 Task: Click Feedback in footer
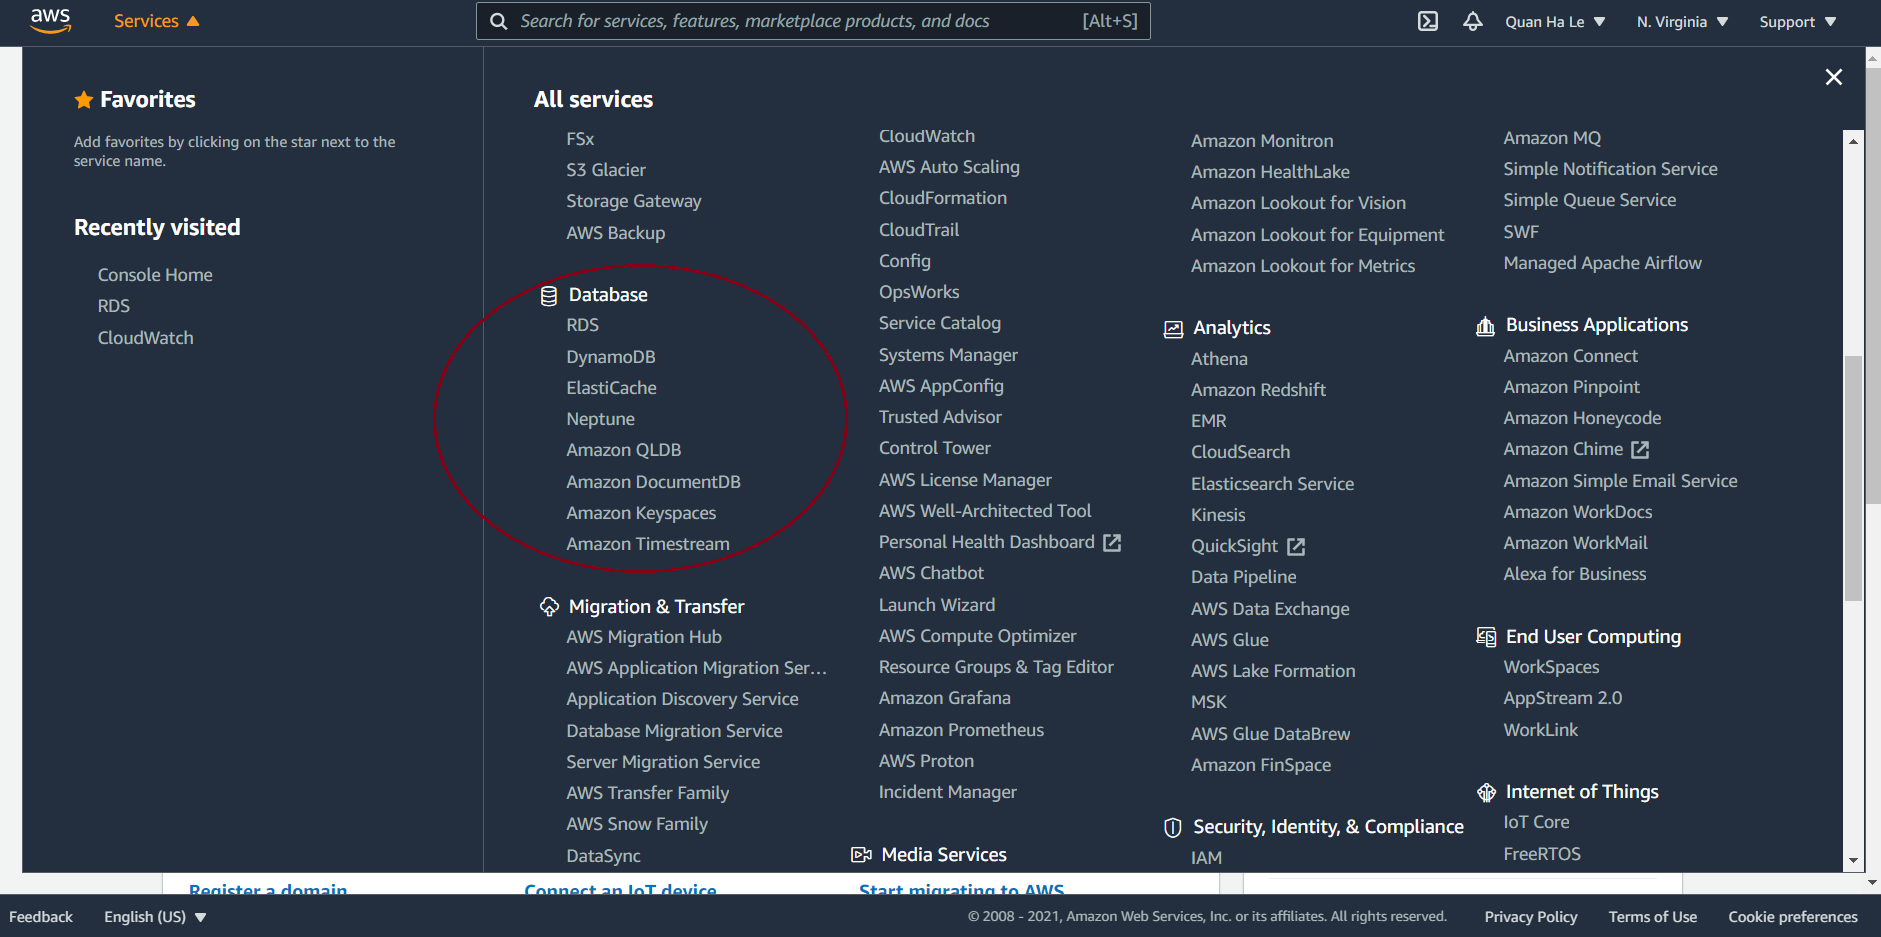[x=41, y=917]
